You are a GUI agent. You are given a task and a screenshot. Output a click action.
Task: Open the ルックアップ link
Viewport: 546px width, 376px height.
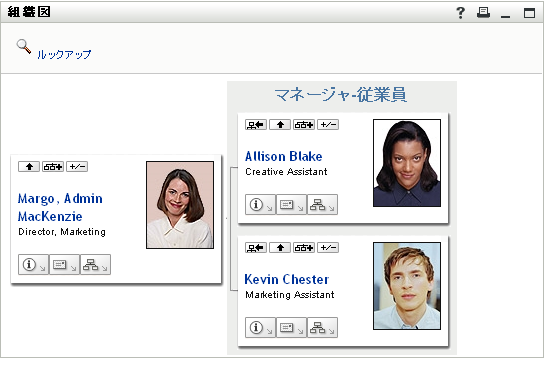coord(64,55)
